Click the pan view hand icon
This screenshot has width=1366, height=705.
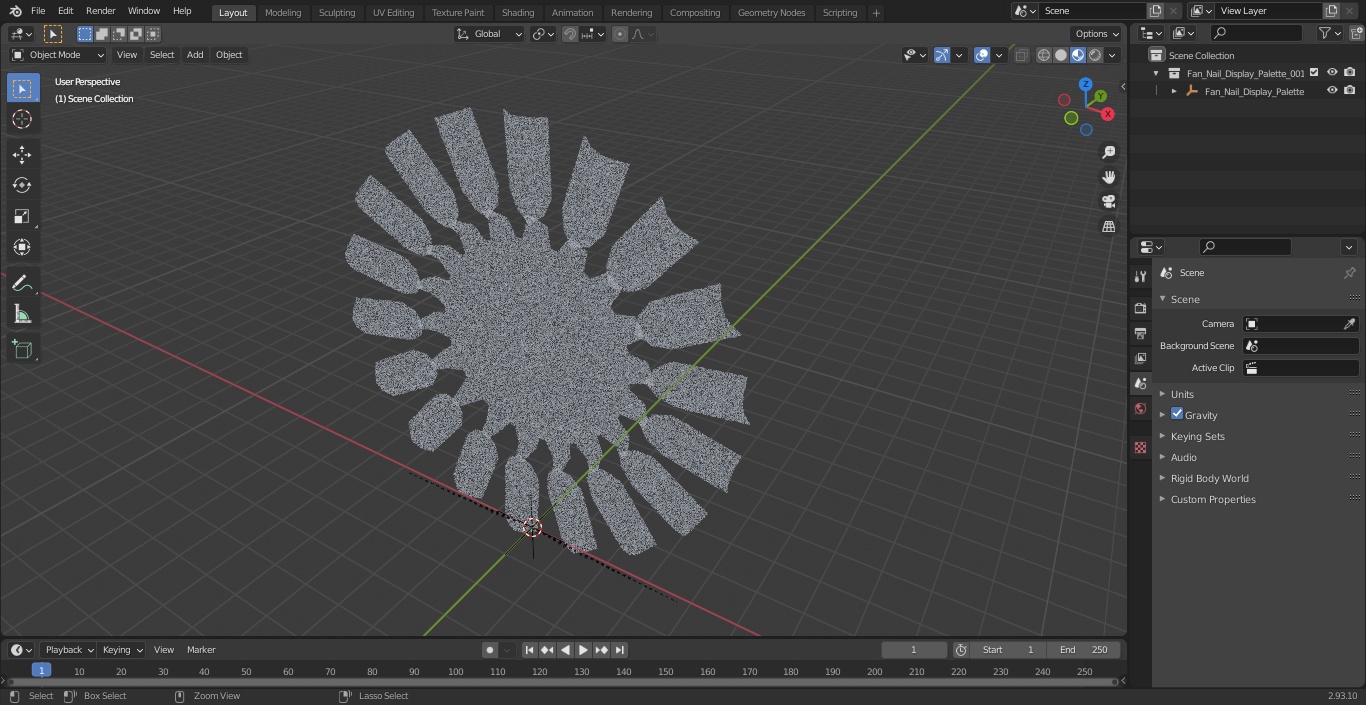pos(1108,177)
